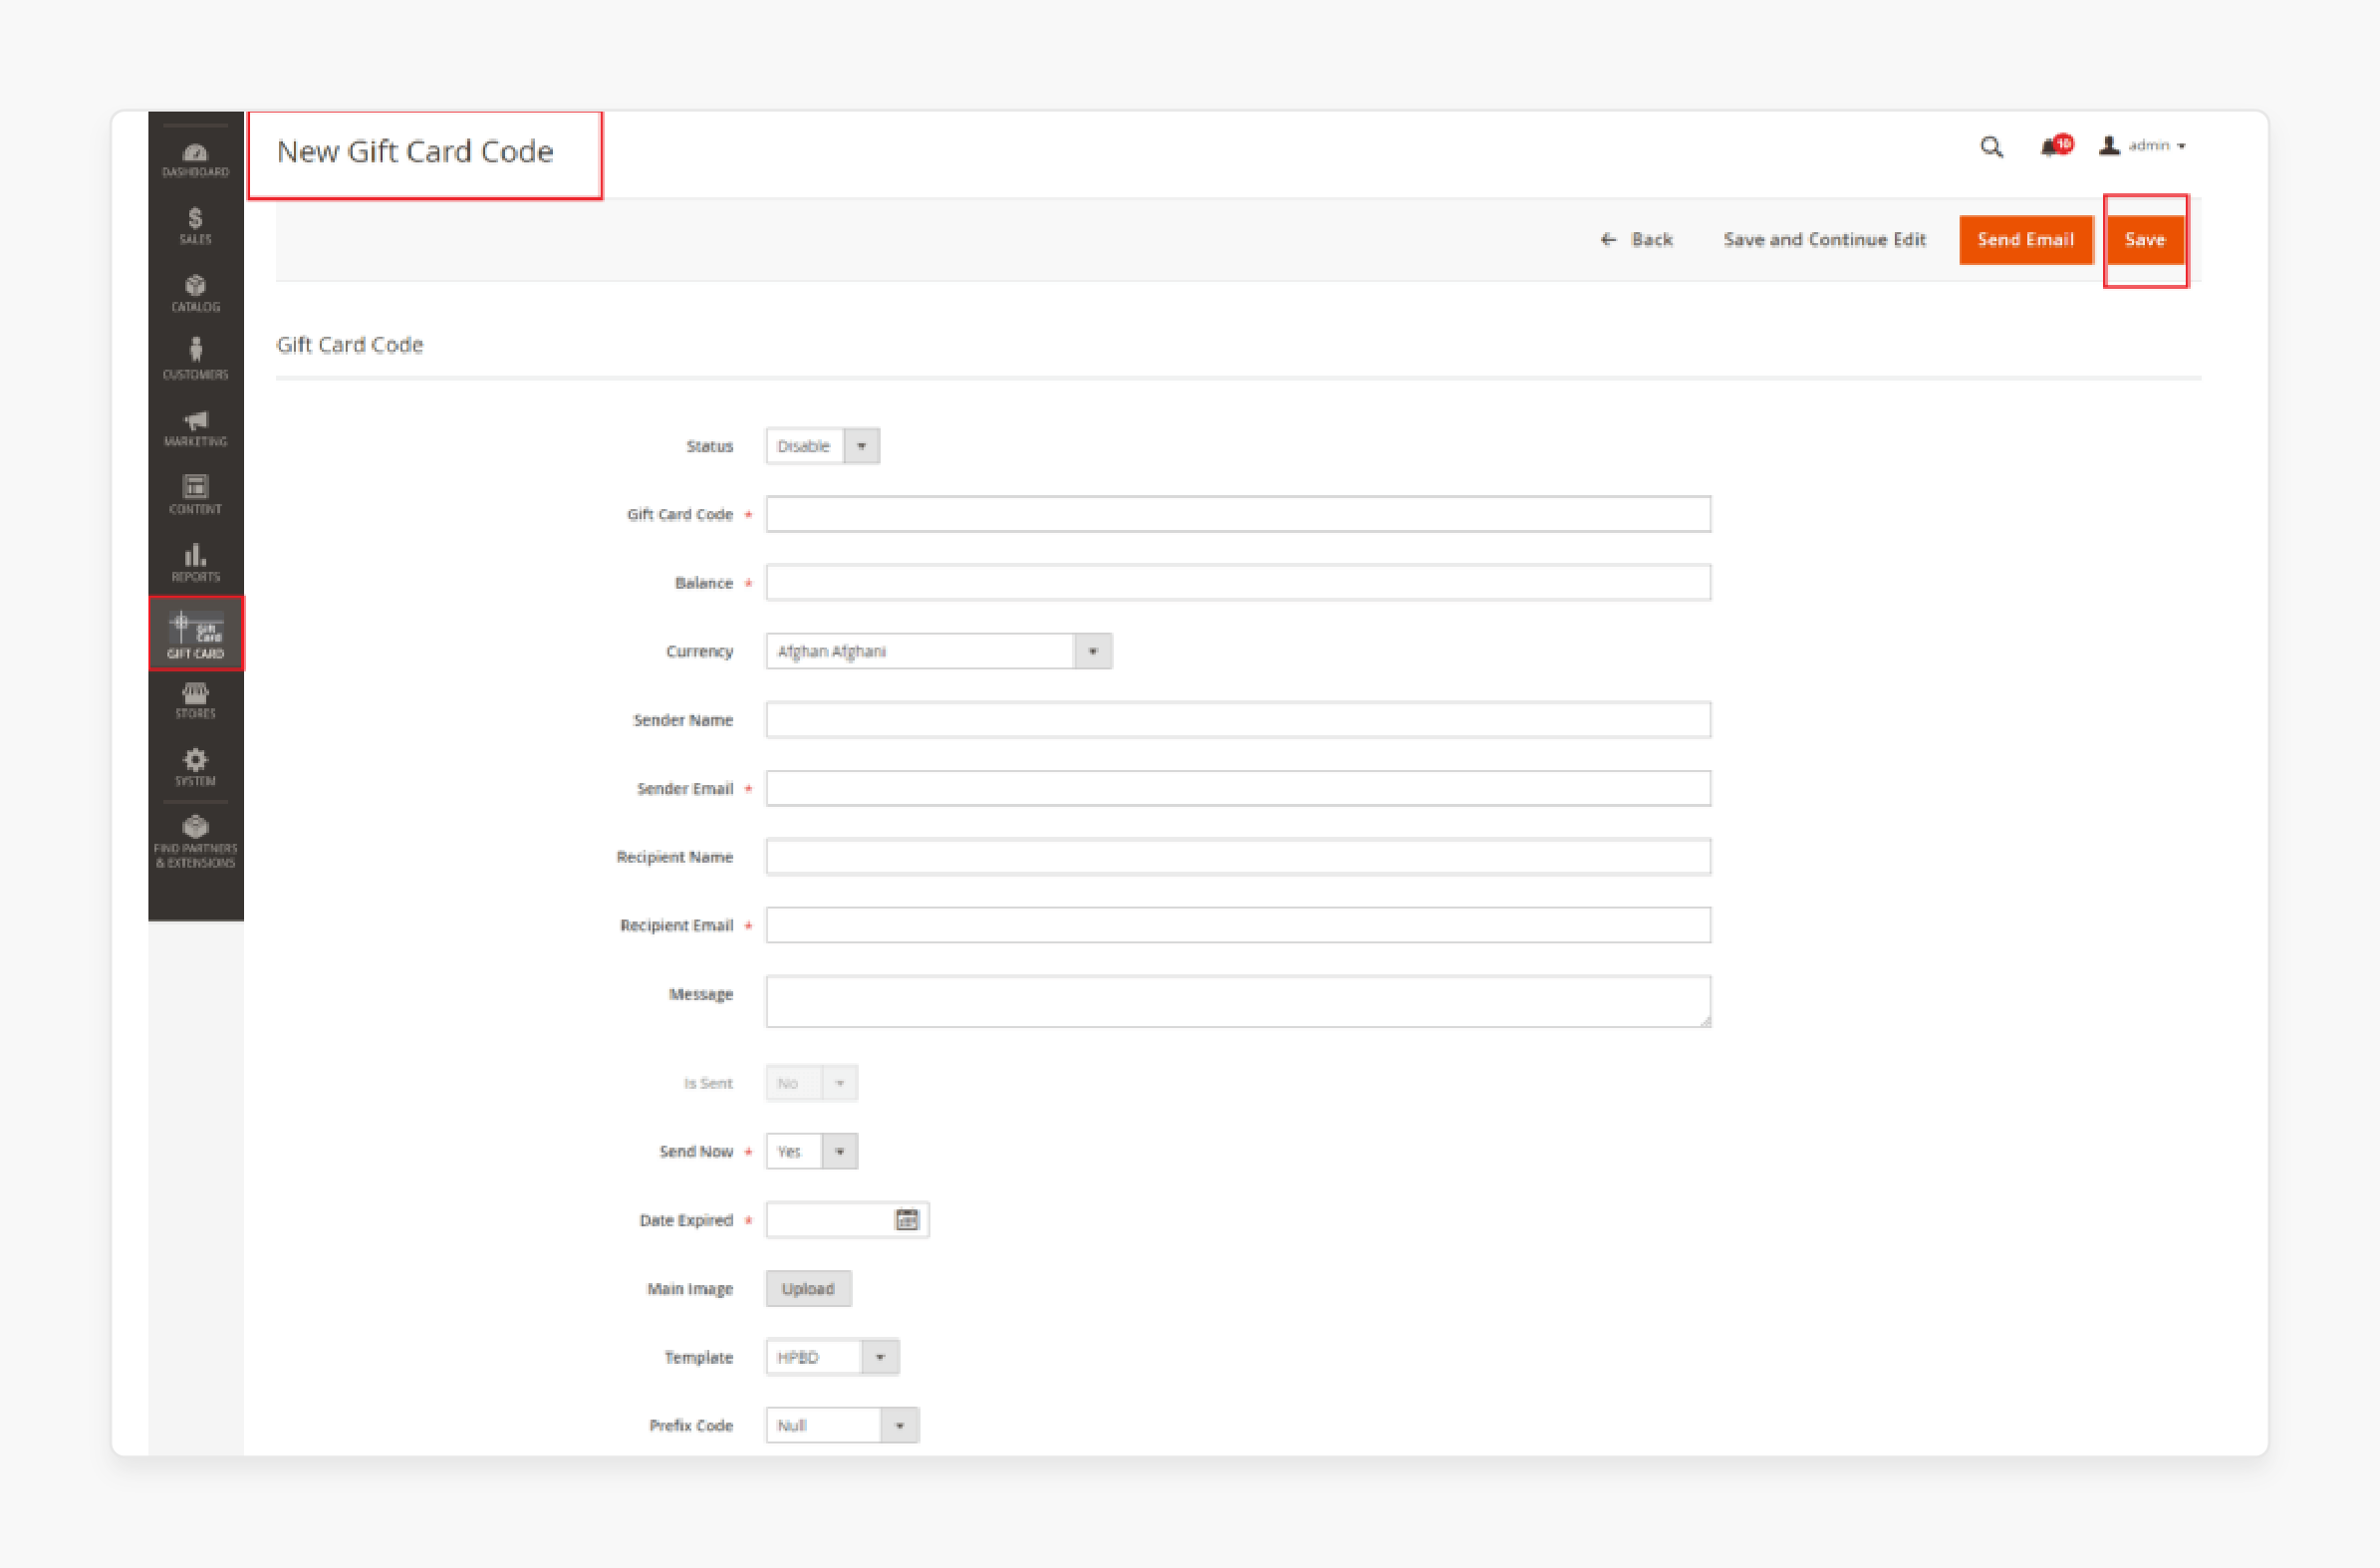Viewport: 2380px width, 1568px height.
Task: Click the admin user avatar icon
Action: coord(2109,146)
